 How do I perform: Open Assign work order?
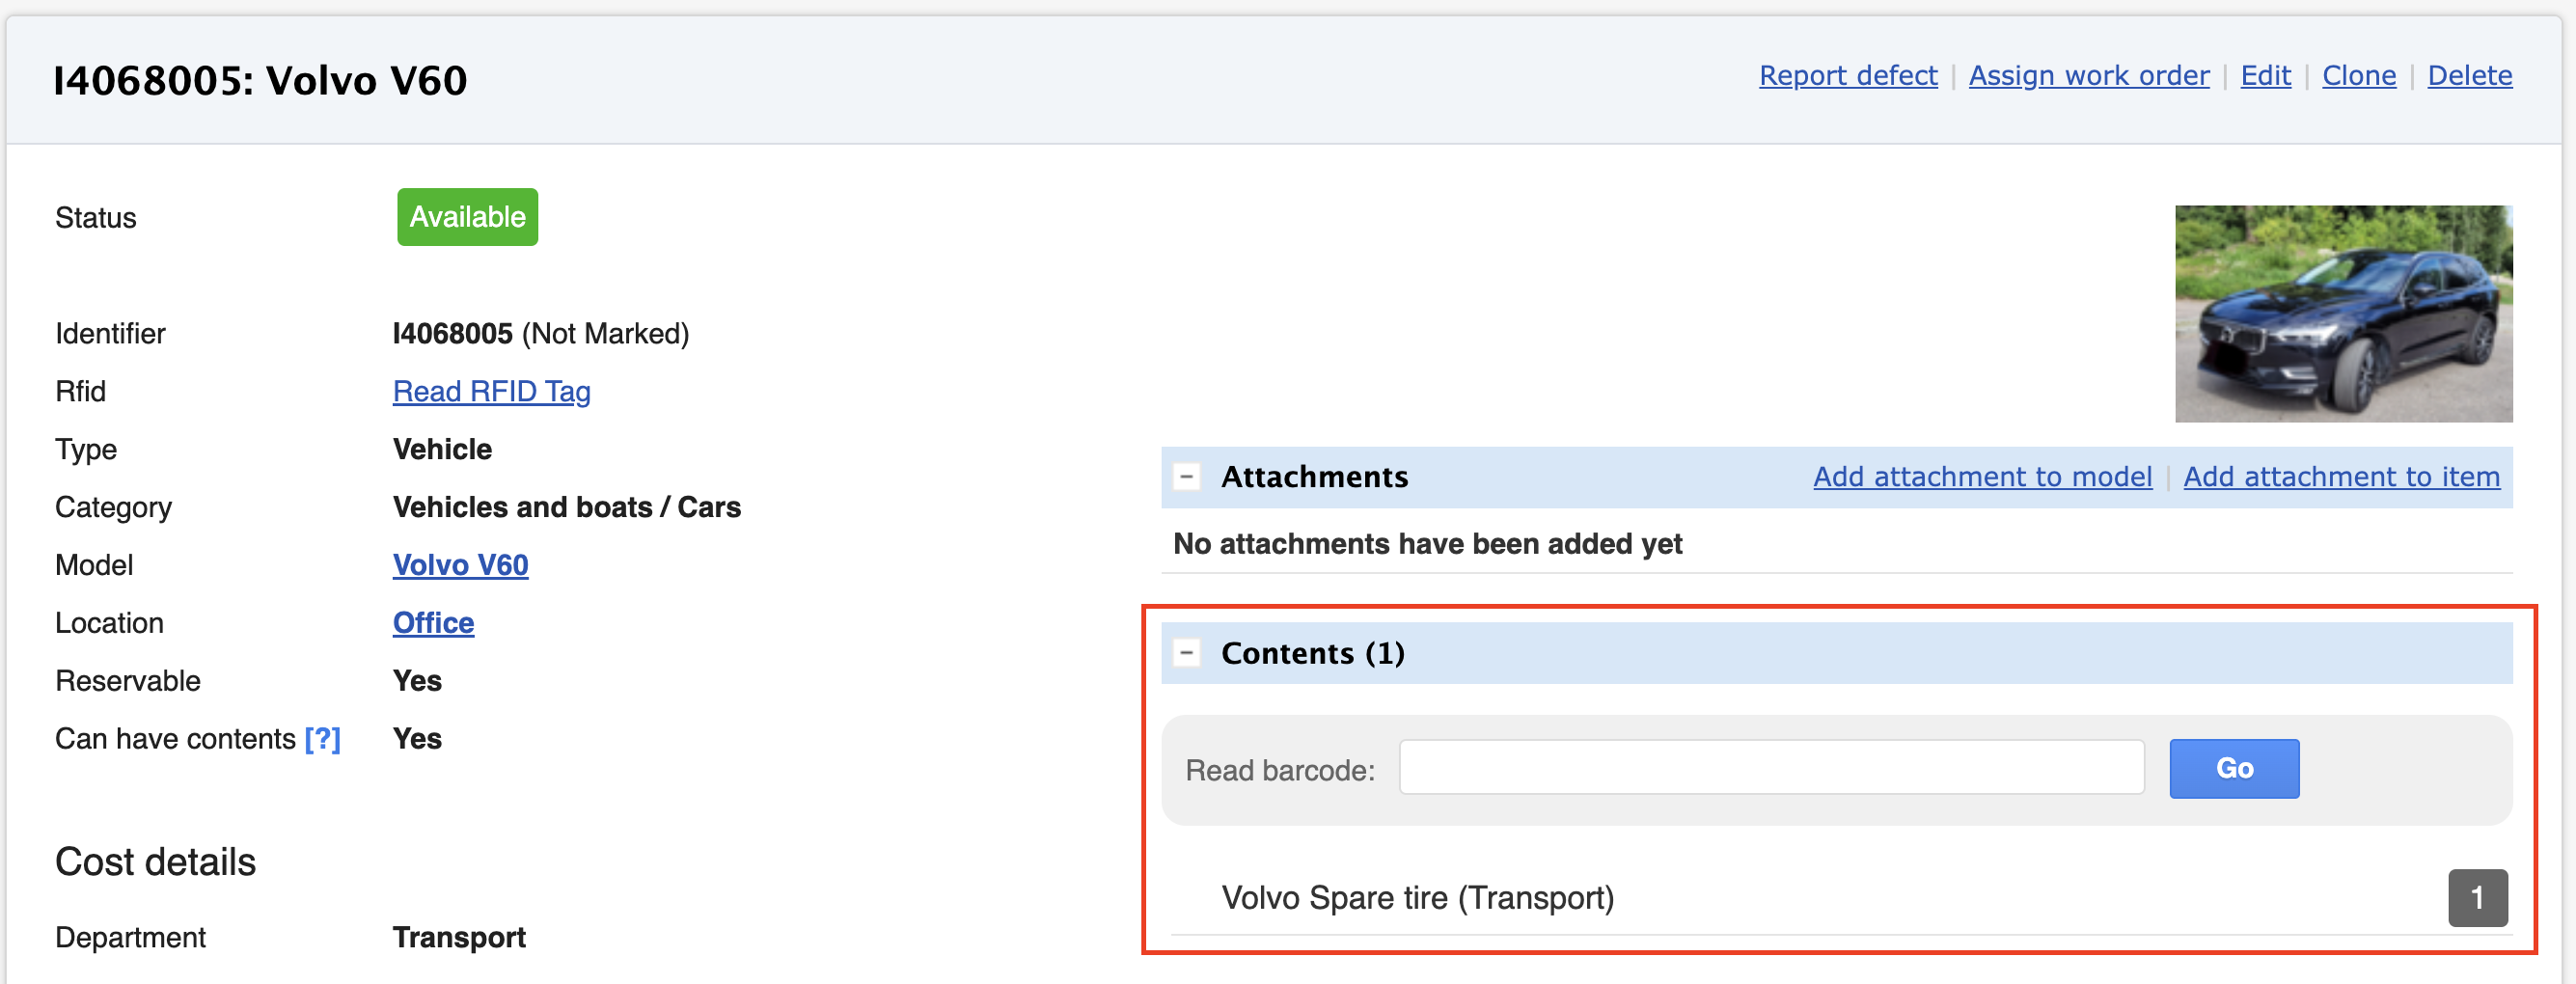(2088, 76)
